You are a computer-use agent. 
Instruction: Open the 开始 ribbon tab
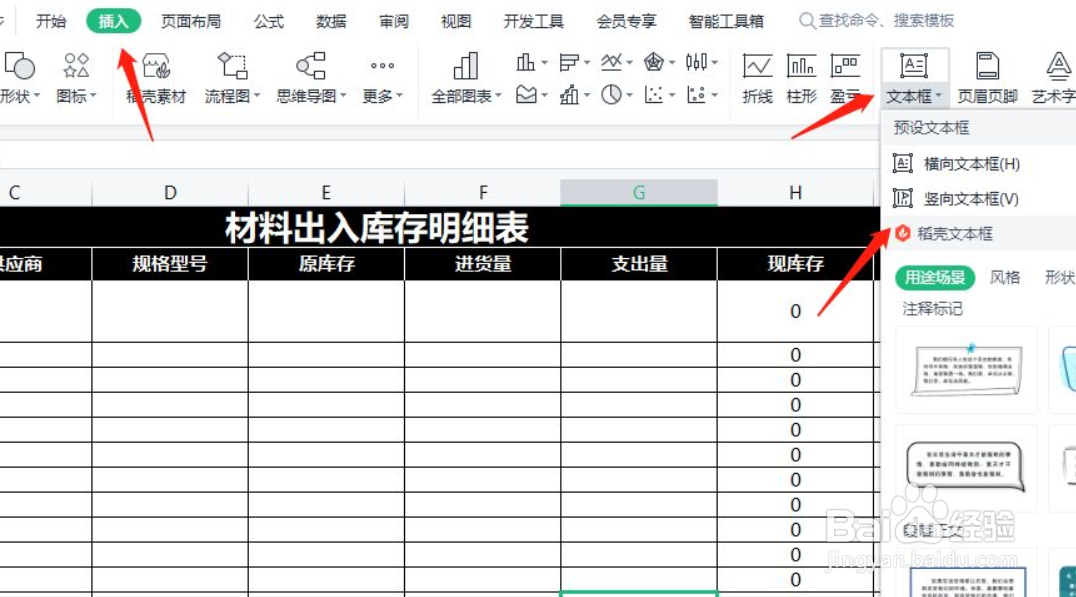(x=51, y=21)
